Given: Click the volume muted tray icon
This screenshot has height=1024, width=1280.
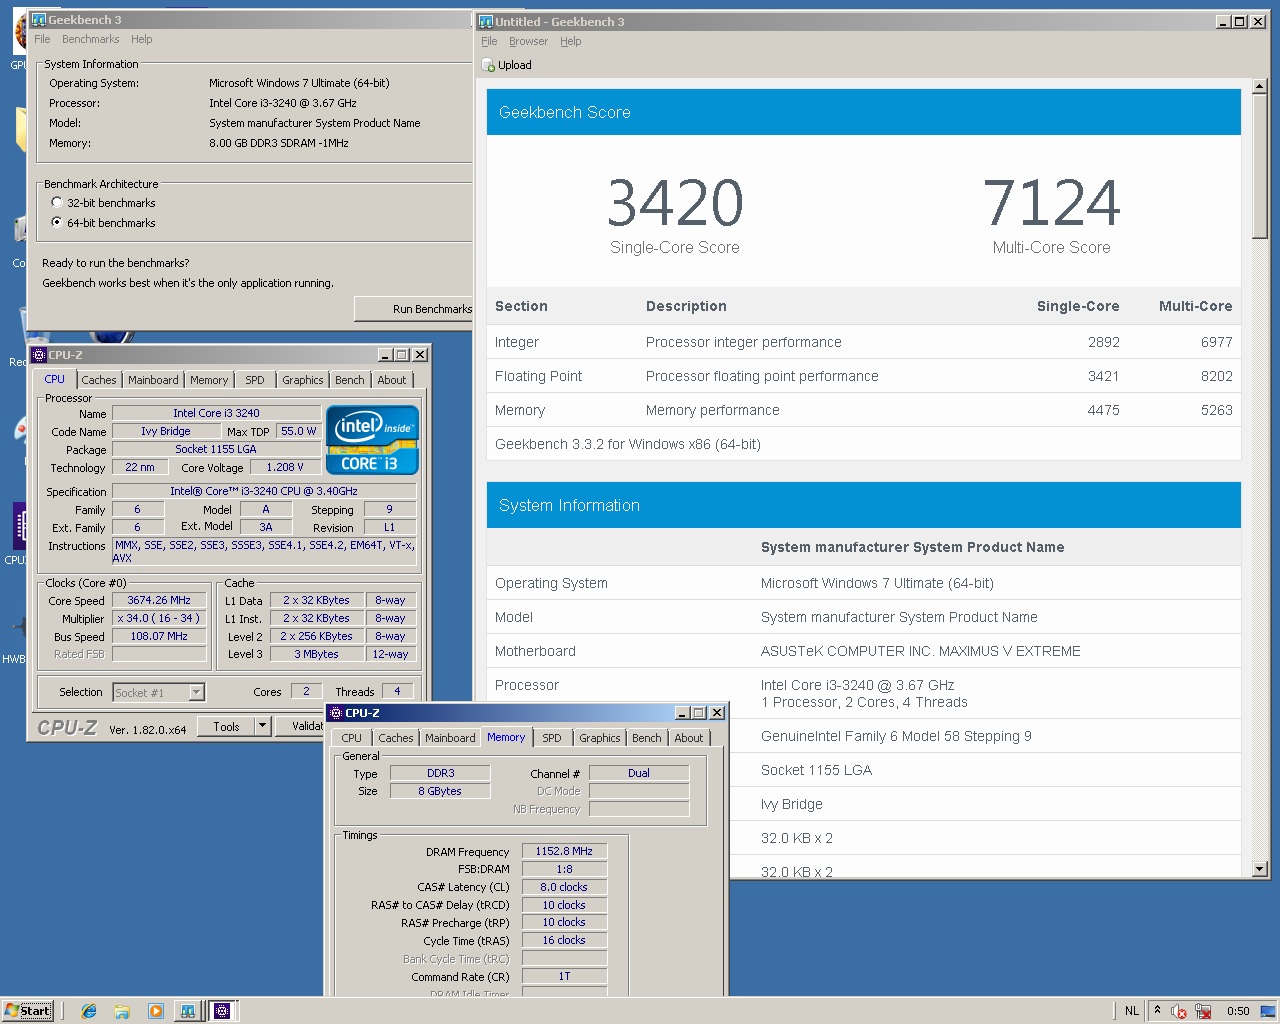Looking at the screenshot, I should click(x=1179, y=1011).
